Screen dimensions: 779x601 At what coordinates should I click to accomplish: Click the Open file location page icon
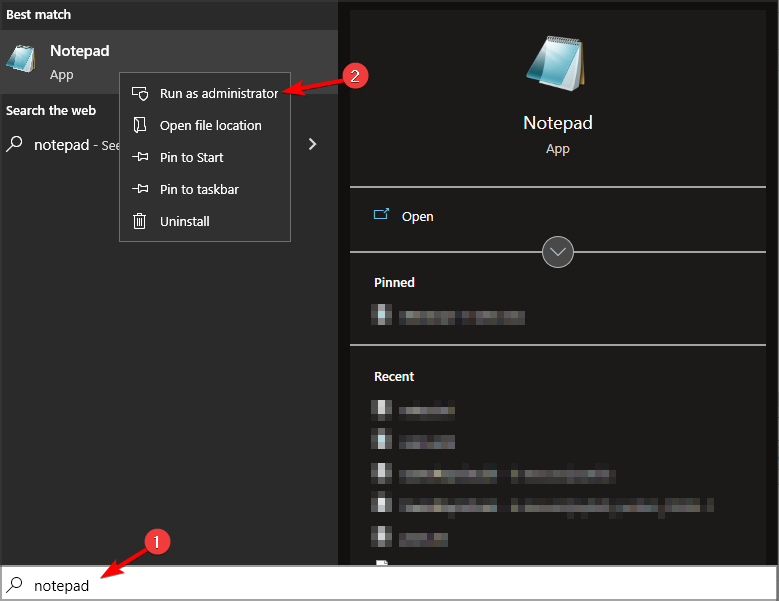[x=140, y=125]
